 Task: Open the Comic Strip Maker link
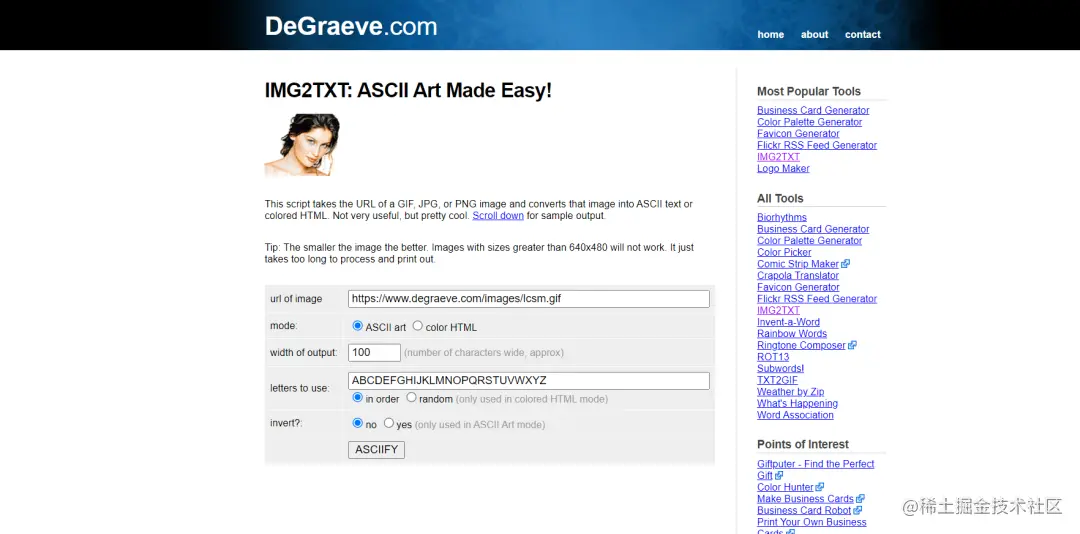pyautogui.click(x=798, y=264)
